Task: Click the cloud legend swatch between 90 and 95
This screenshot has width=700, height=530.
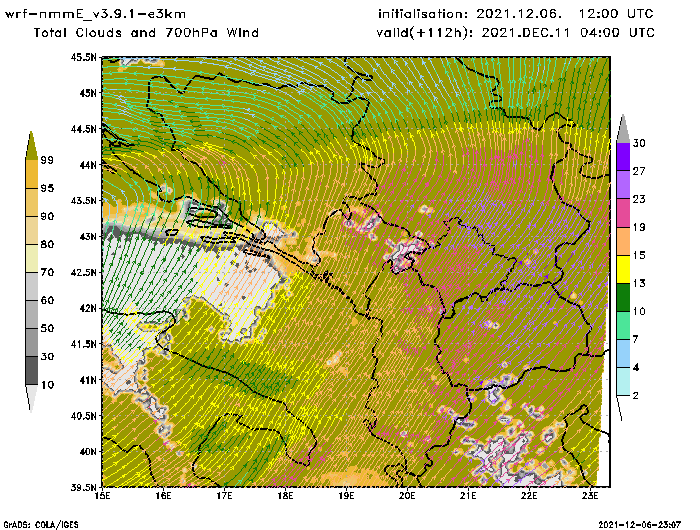Action: (x=32, y=202)
